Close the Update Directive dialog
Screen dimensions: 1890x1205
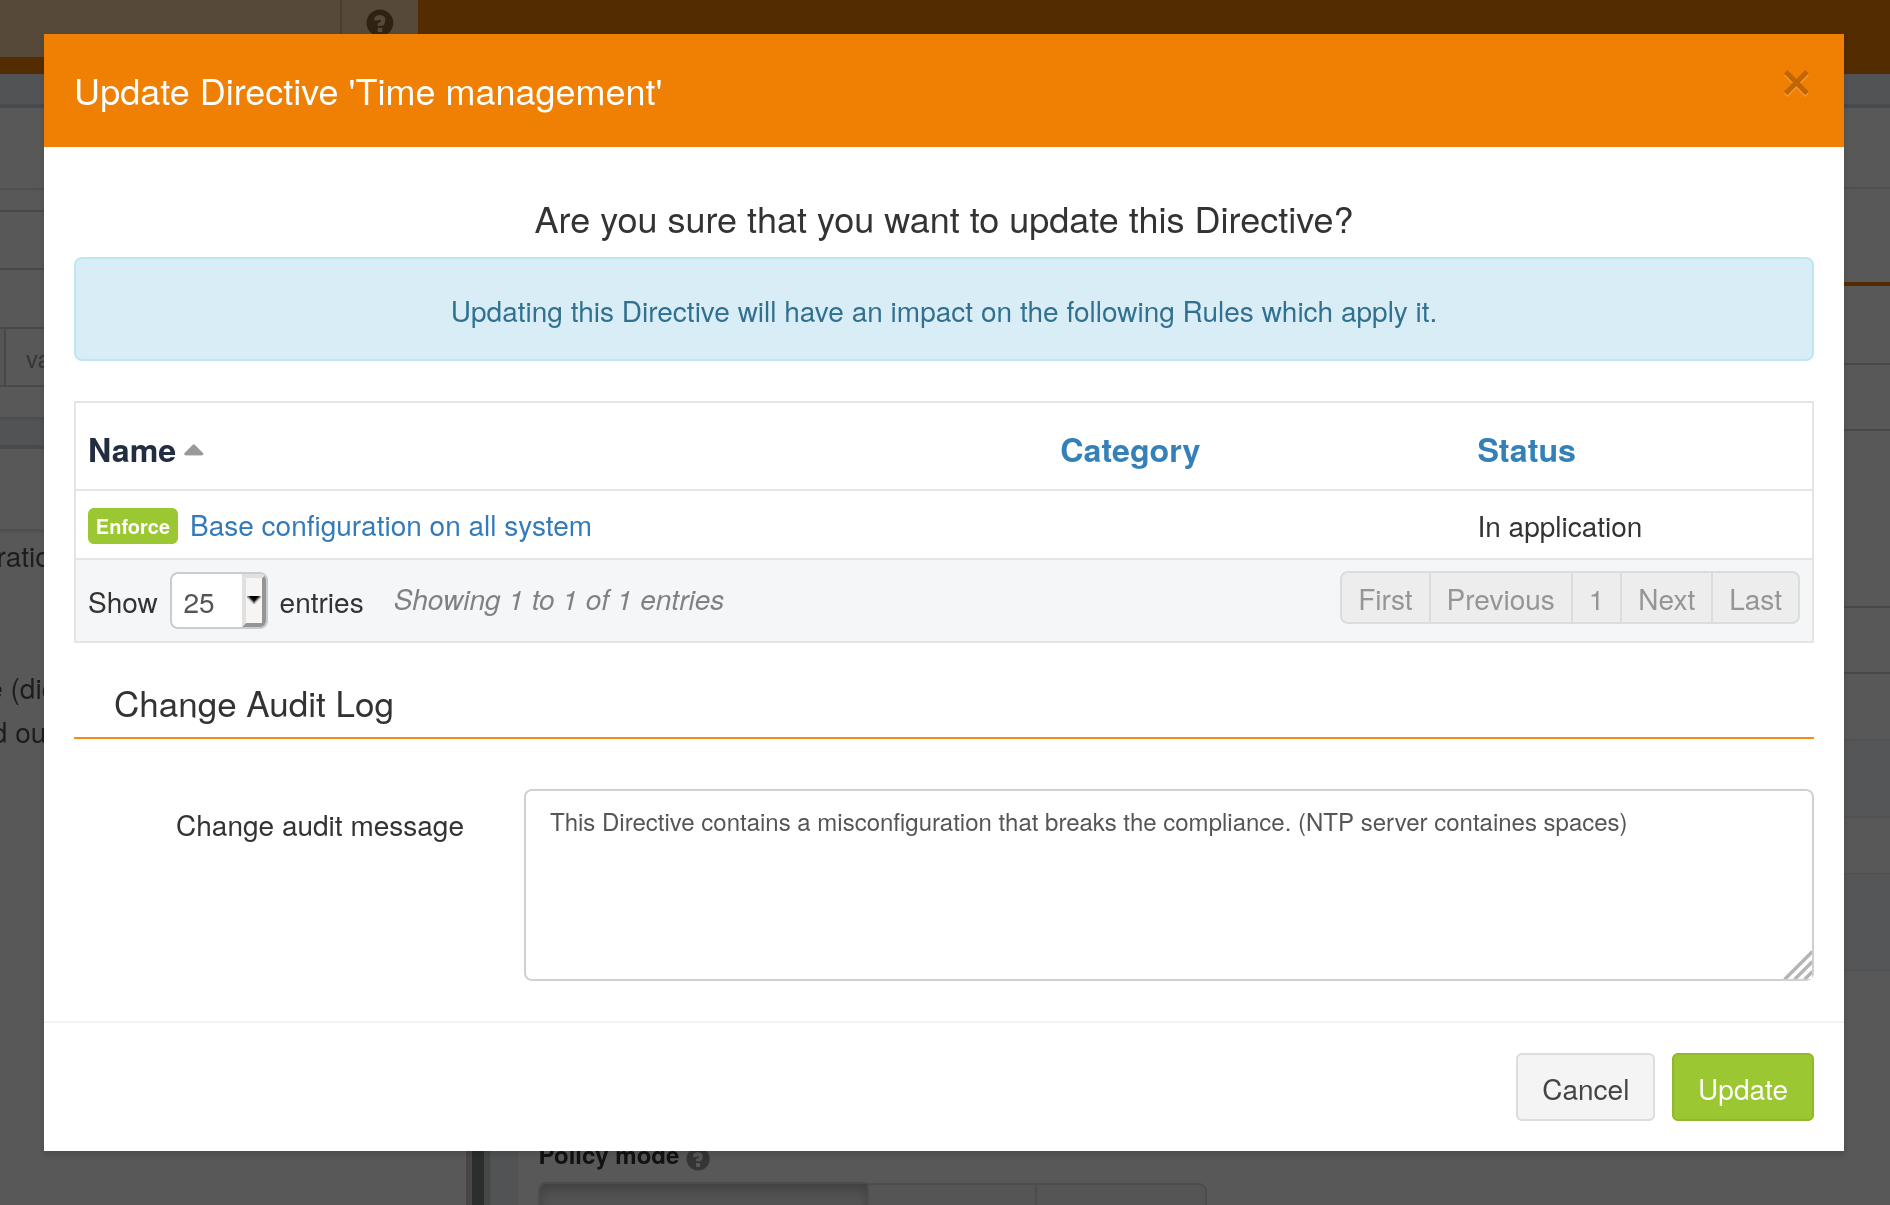click(x=1796, y=83)
